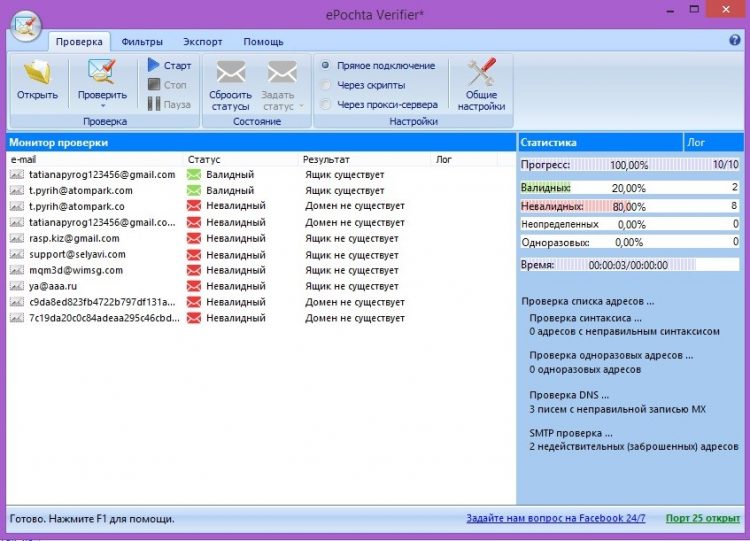The height and width of the screenshot is (541, 750).
Task: Select the truncated tatianapyrog123456@gmail.co... address
Action: [102, 222]
